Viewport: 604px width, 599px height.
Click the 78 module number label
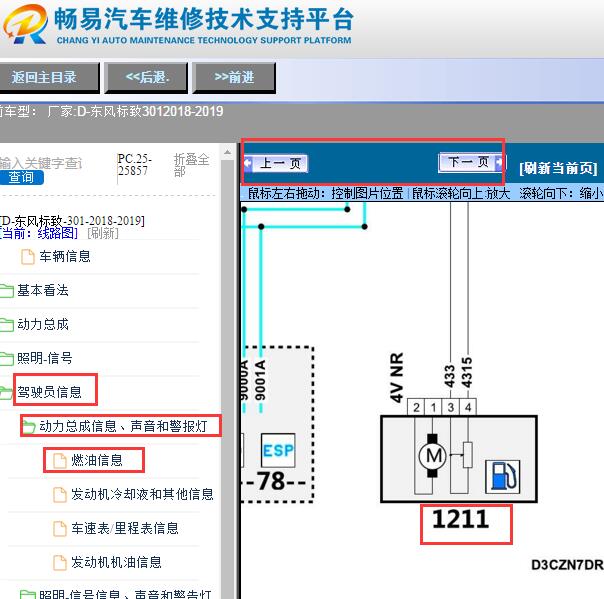pyautogui.click(x=272, y=481)
